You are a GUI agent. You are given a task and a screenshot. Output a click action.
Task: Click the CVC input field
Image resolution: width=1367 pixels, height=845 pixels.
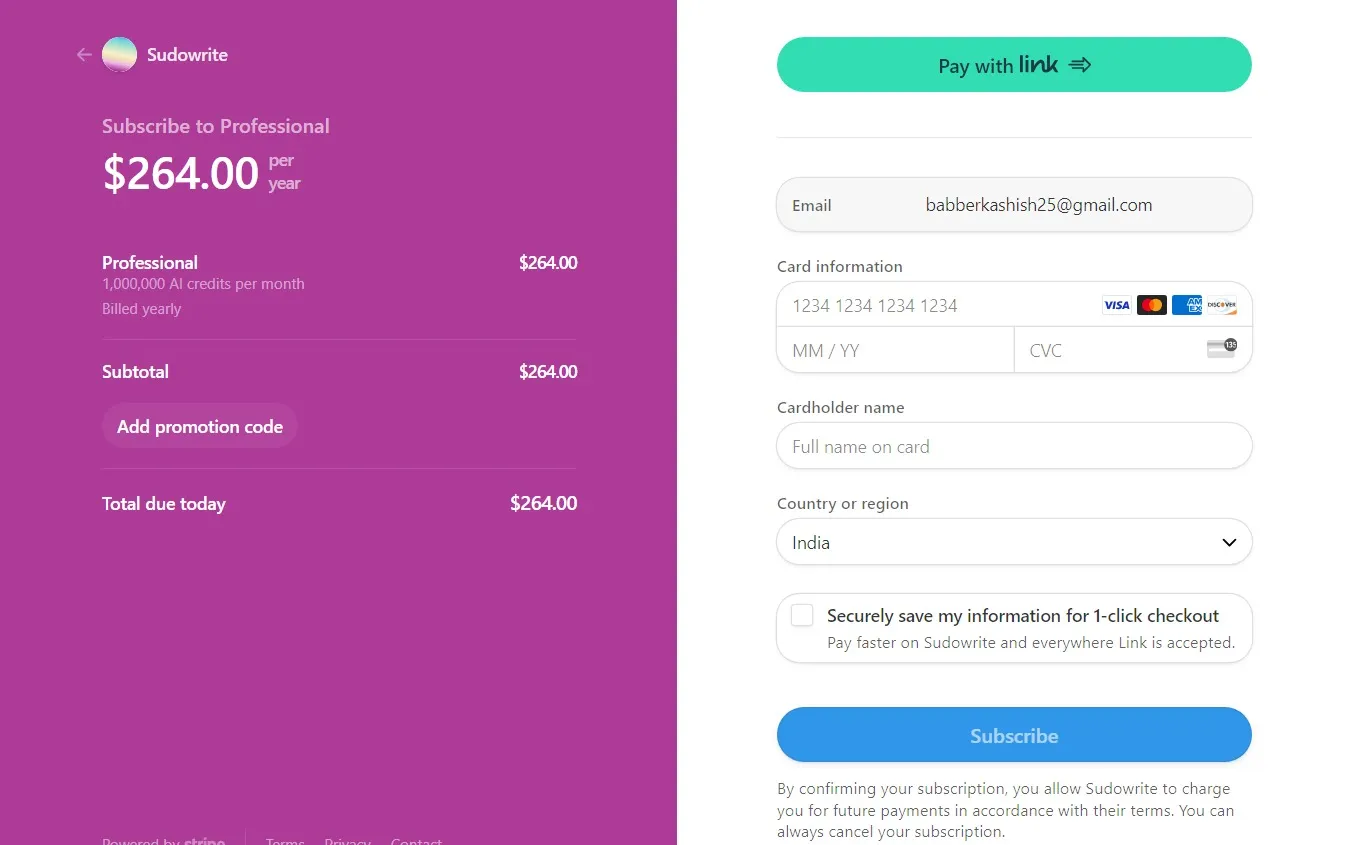click(x=1105, y=350)
